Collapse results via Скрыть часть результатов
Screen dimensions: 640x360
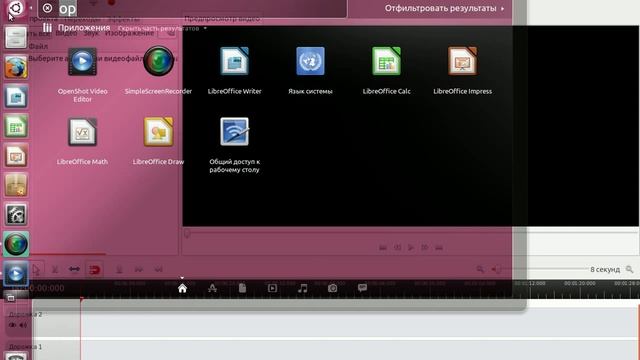(162, 29)
